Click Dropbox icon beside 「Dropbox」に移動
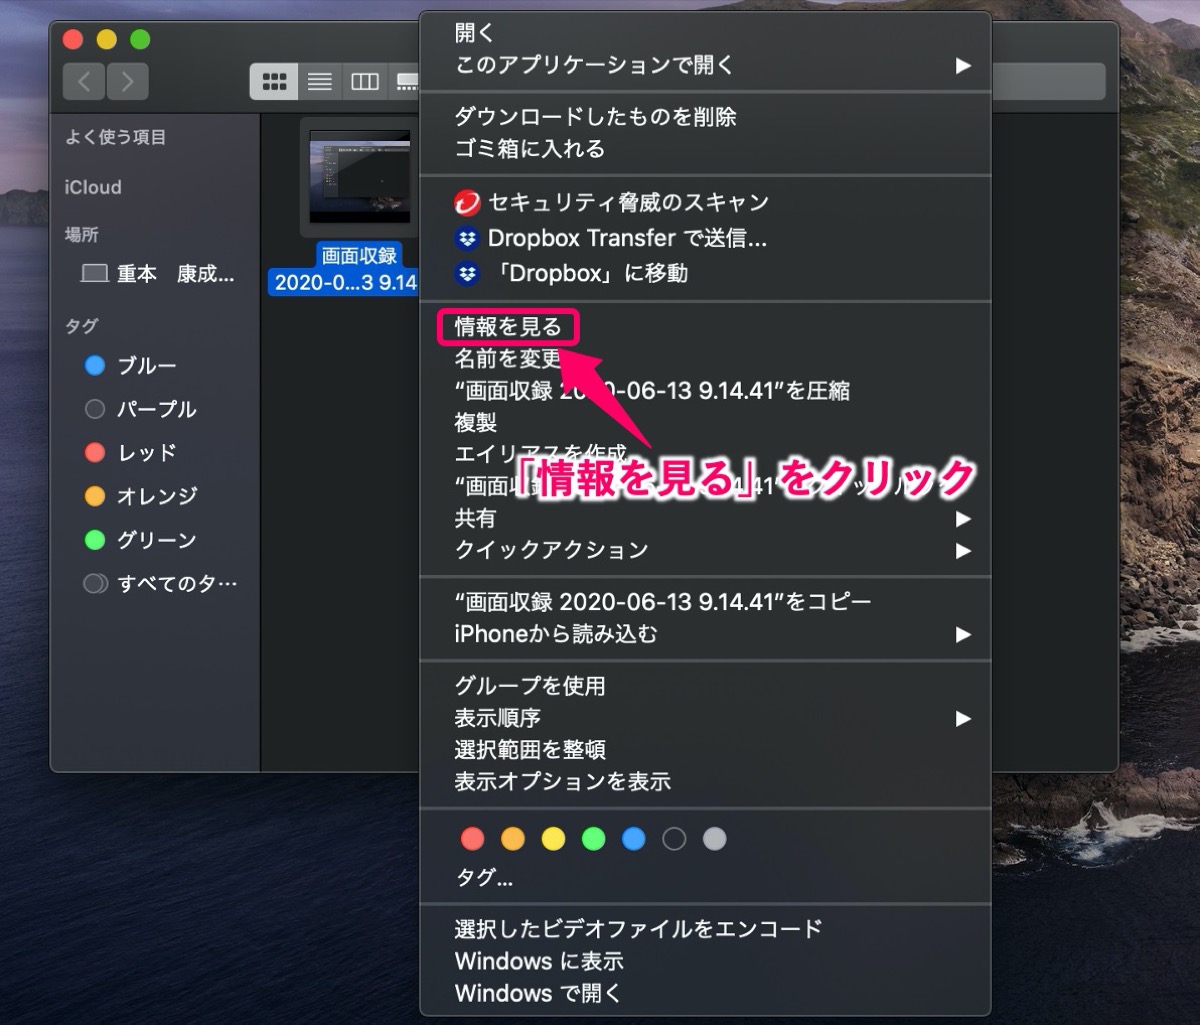Screen dimensions: 1200x1025 [x=466, y=273]
